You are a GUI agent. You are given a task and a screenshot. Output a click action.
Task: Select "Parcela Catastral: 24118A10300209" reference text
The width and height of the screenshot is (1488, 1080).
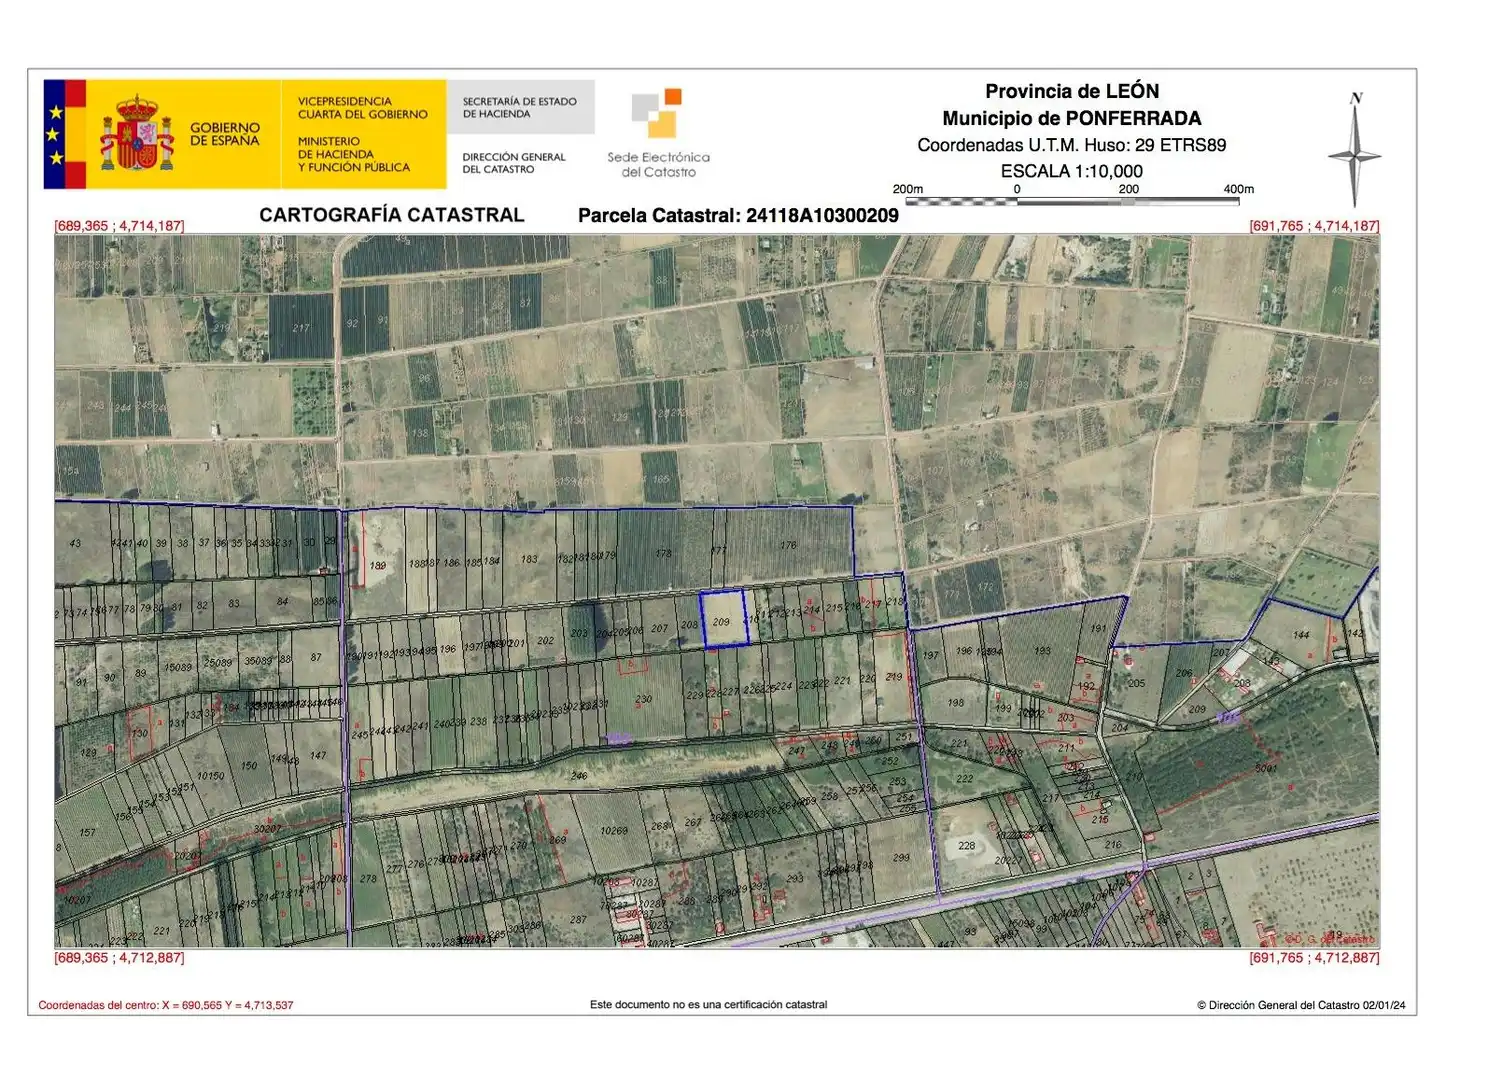(x=738, y=216)
